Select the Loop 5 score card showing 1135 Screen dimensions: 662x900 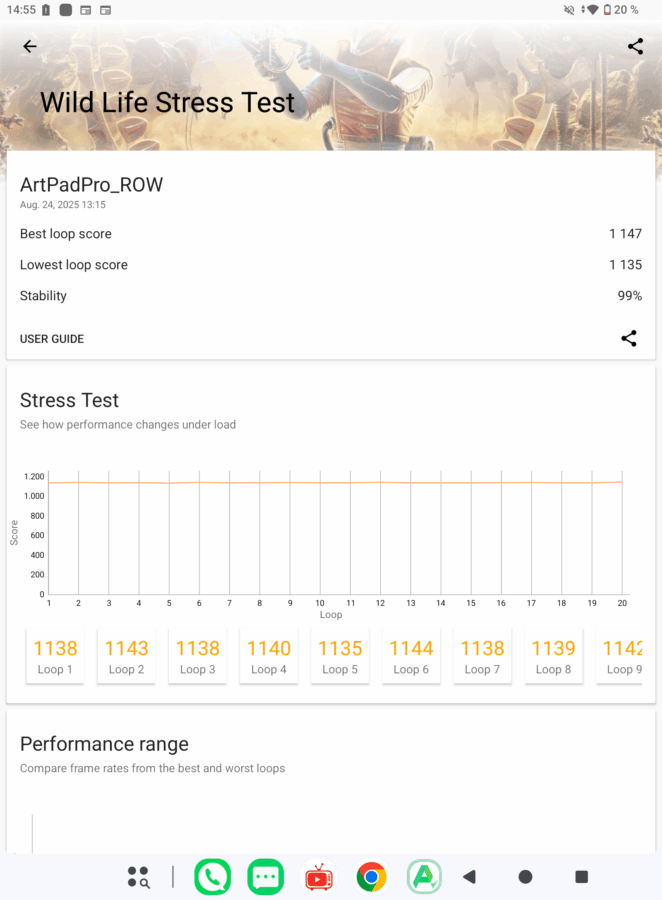(340, 656)
